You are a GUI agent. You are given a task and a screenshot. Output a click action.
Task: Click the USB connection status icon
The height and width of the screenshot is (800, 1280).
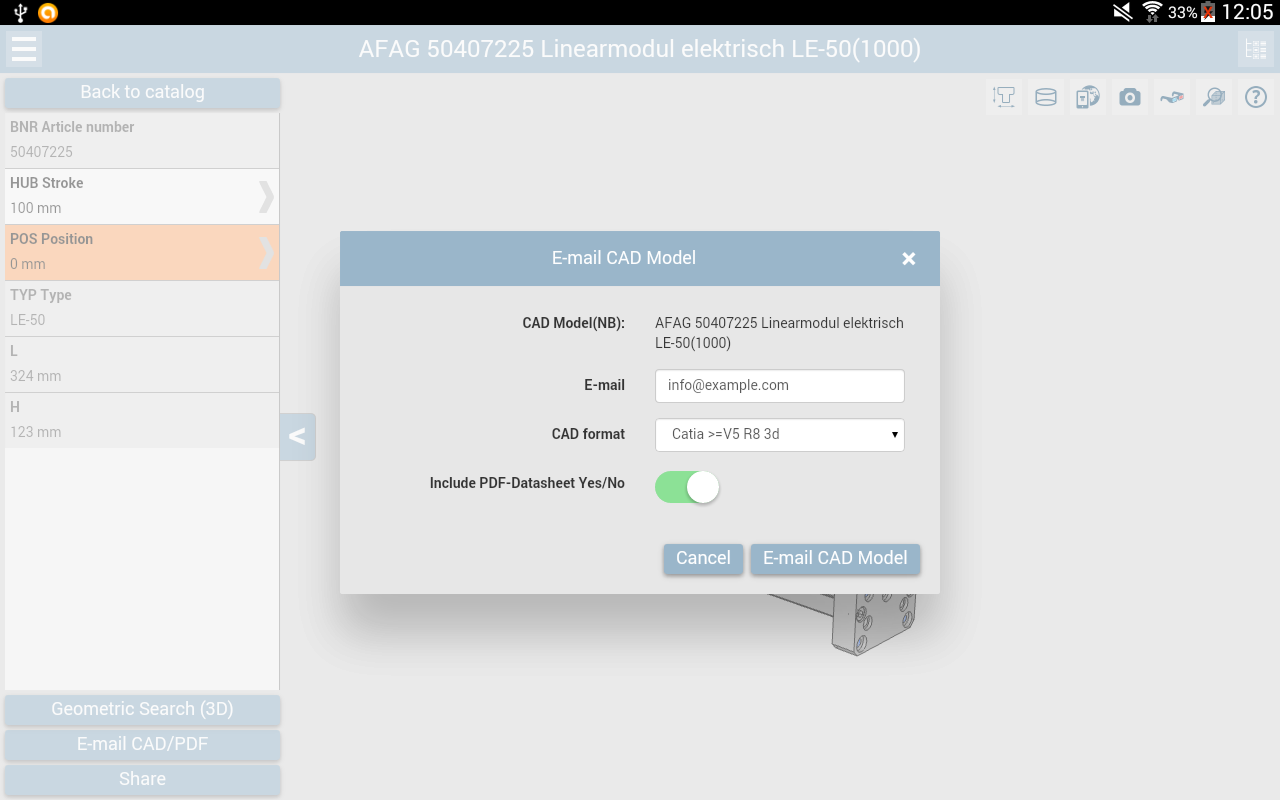(x=20, y=13)
